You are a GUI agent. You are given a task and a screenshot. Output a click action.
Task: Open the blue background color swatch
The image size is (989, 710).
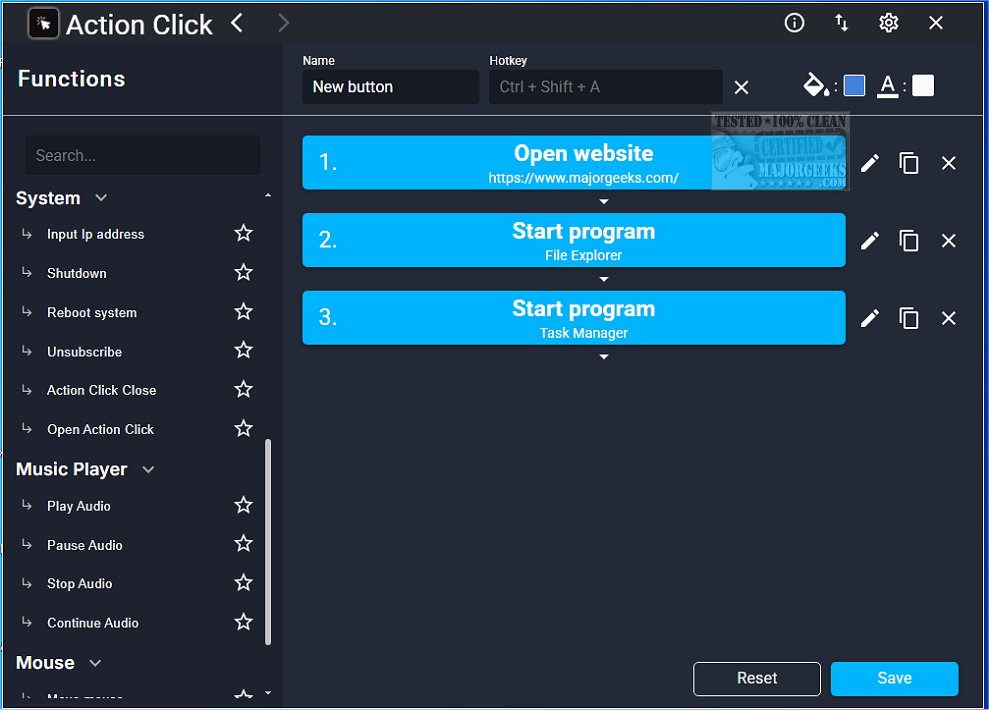coord(854,85)
